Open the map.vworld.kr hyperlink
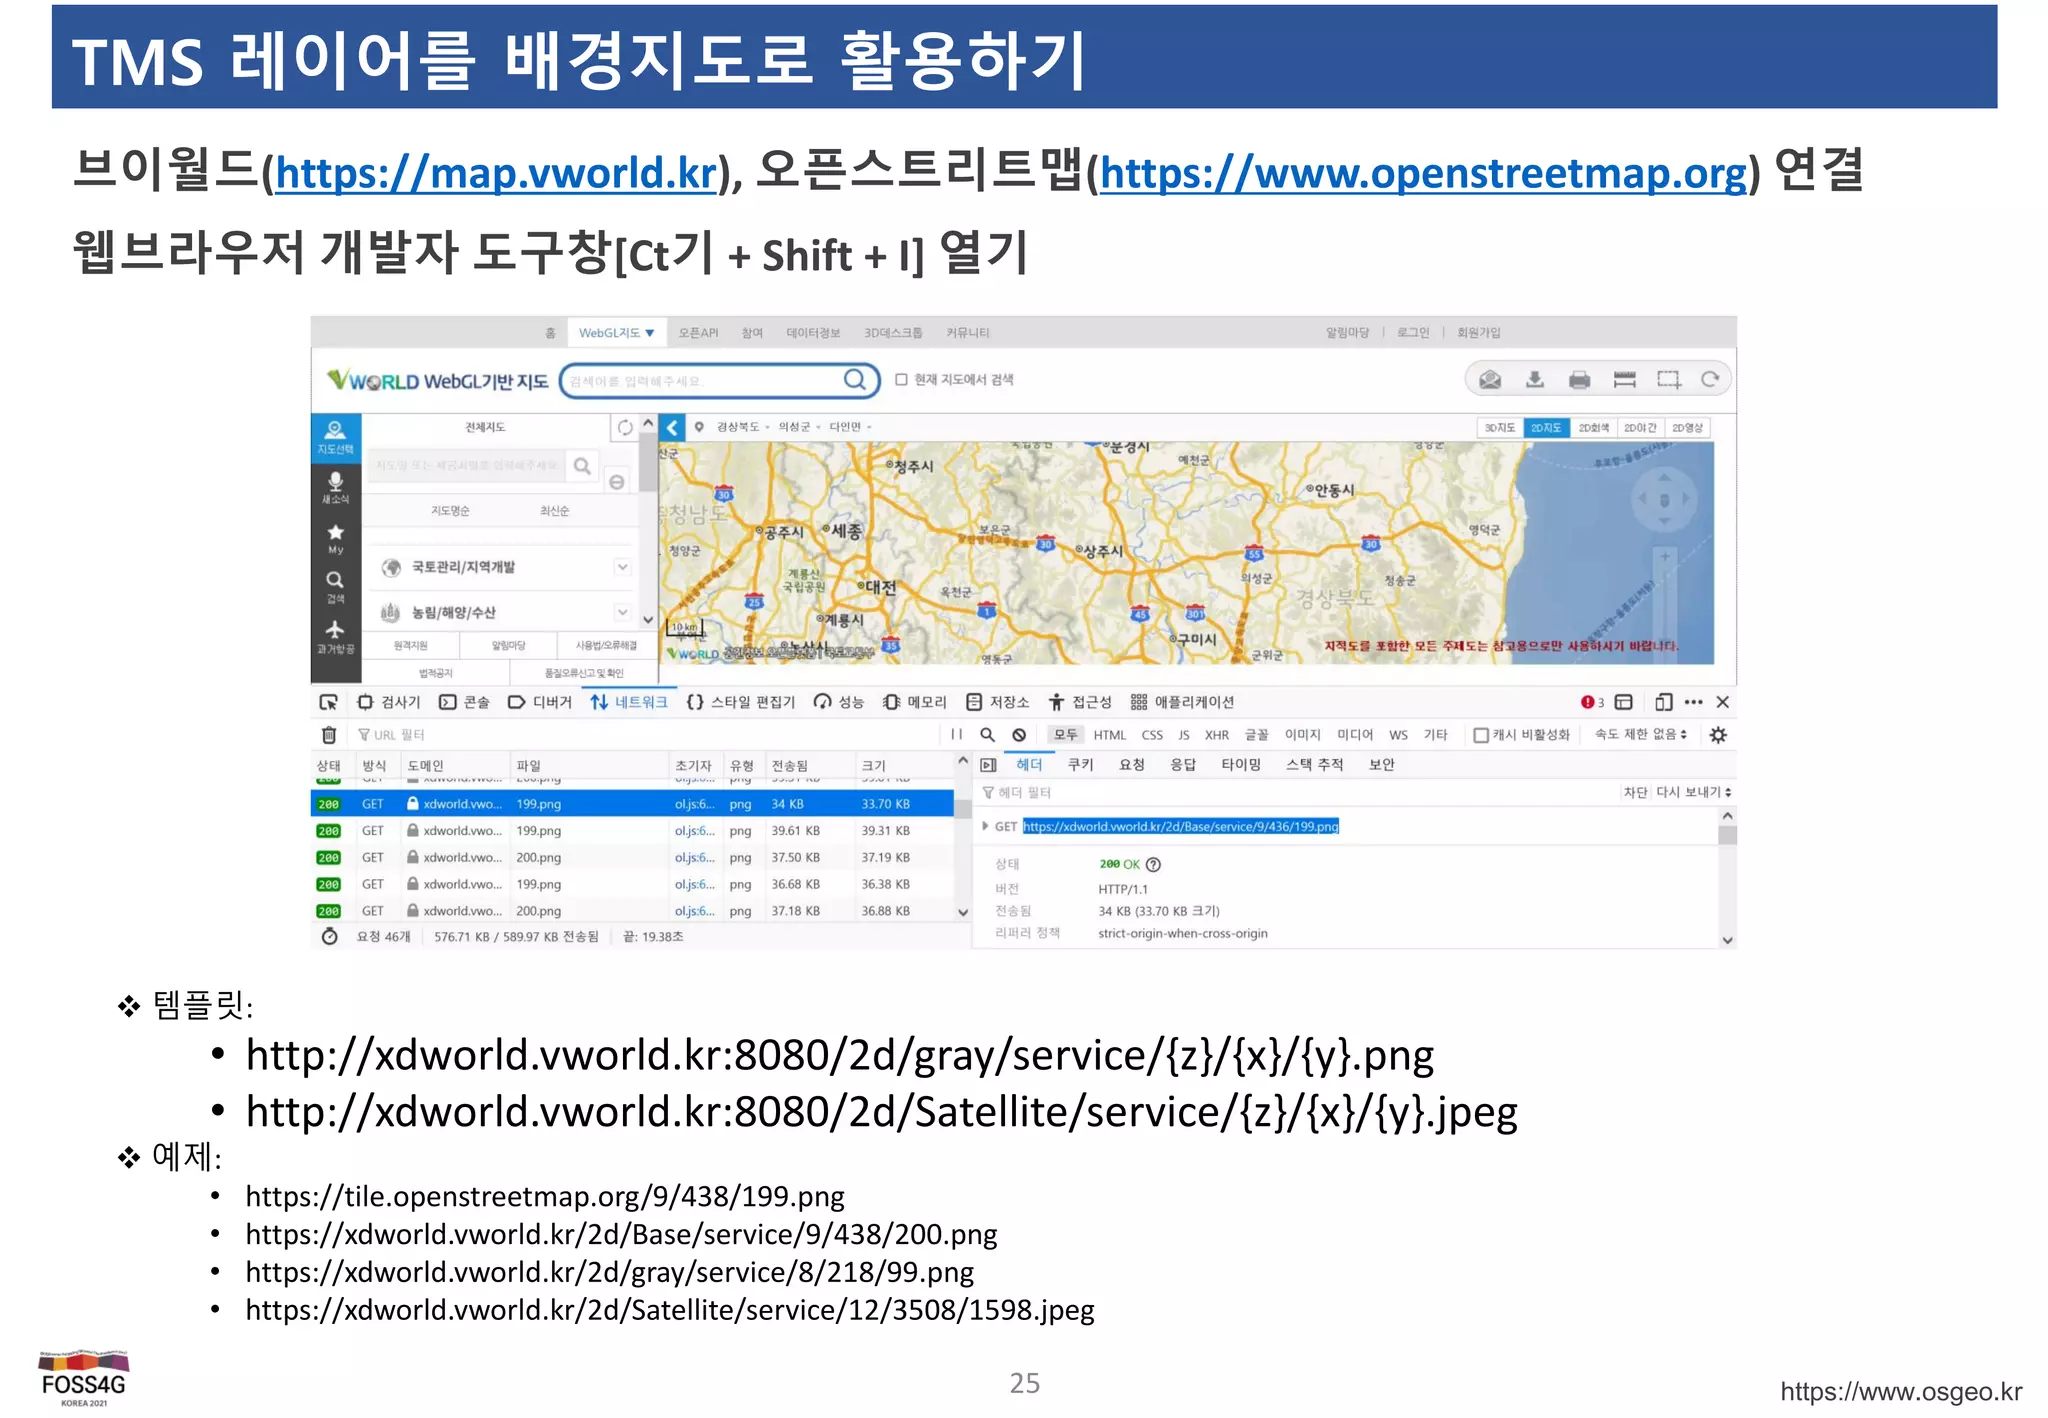The height and width of the screenshot is (1418, 2048). point(496,173)
